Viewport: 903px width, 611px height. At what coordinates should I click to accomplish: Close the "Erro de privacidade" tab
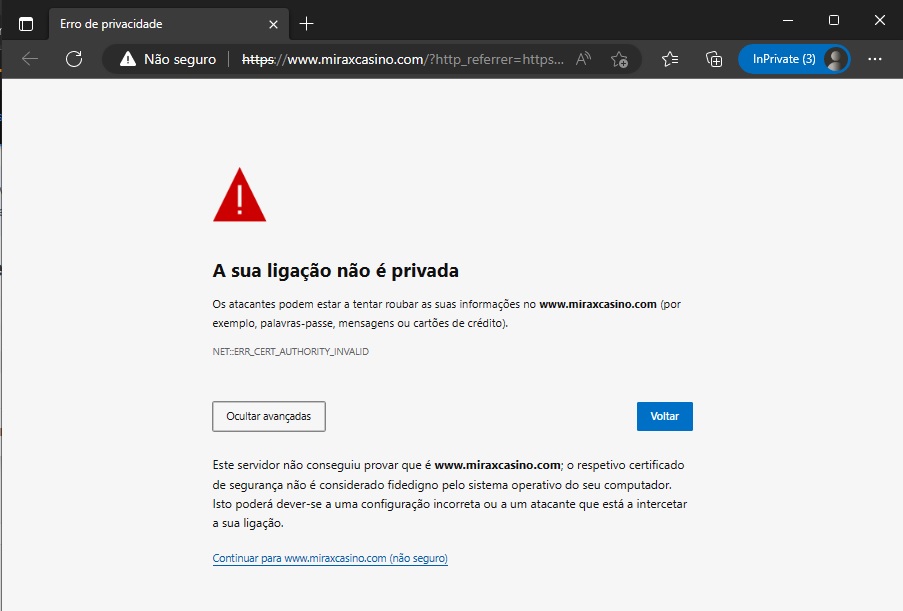(x=273, y=24)
